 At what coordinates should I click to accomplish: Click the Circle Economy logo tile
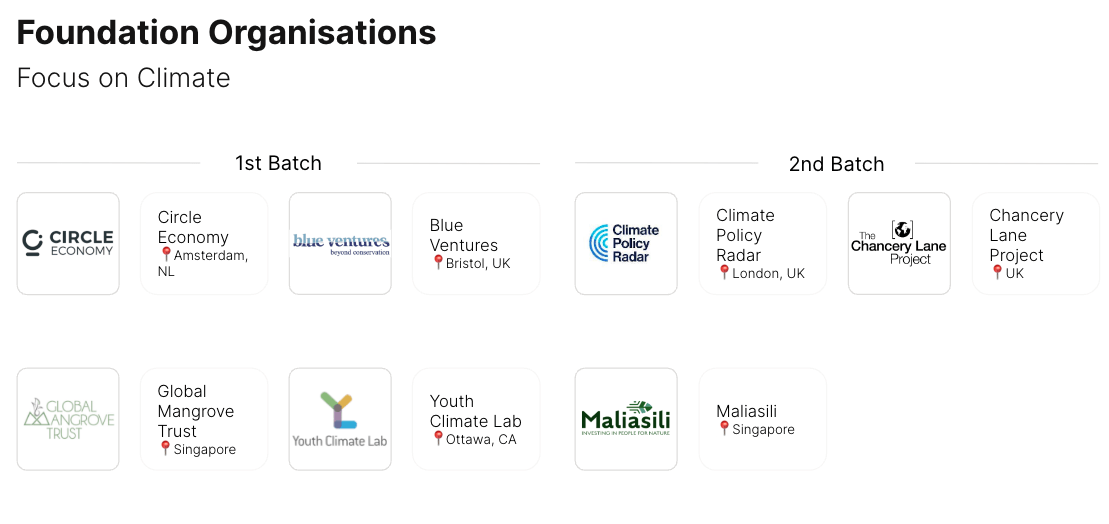pyautogui.click(x=68, y=243)
